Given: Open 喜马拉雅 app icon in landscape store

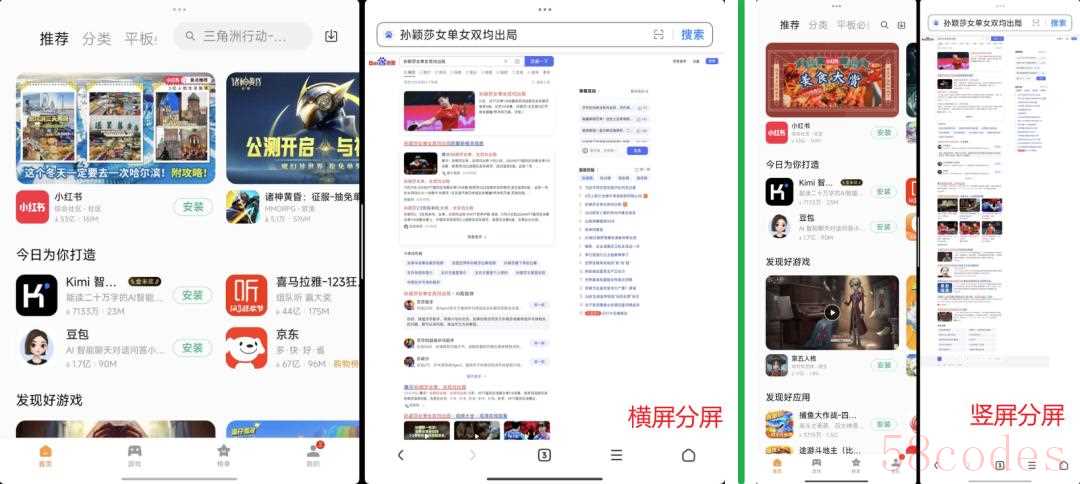Looking at the screenshot, I should (247, 295).
